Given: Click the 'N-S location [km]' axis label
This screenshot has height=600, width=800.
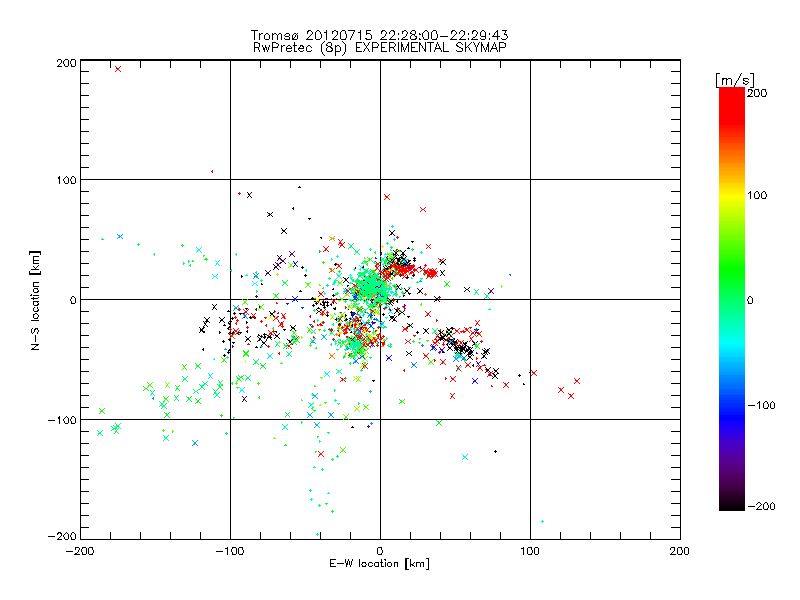Looking at the screenshot, I should [x=35, y=300].
